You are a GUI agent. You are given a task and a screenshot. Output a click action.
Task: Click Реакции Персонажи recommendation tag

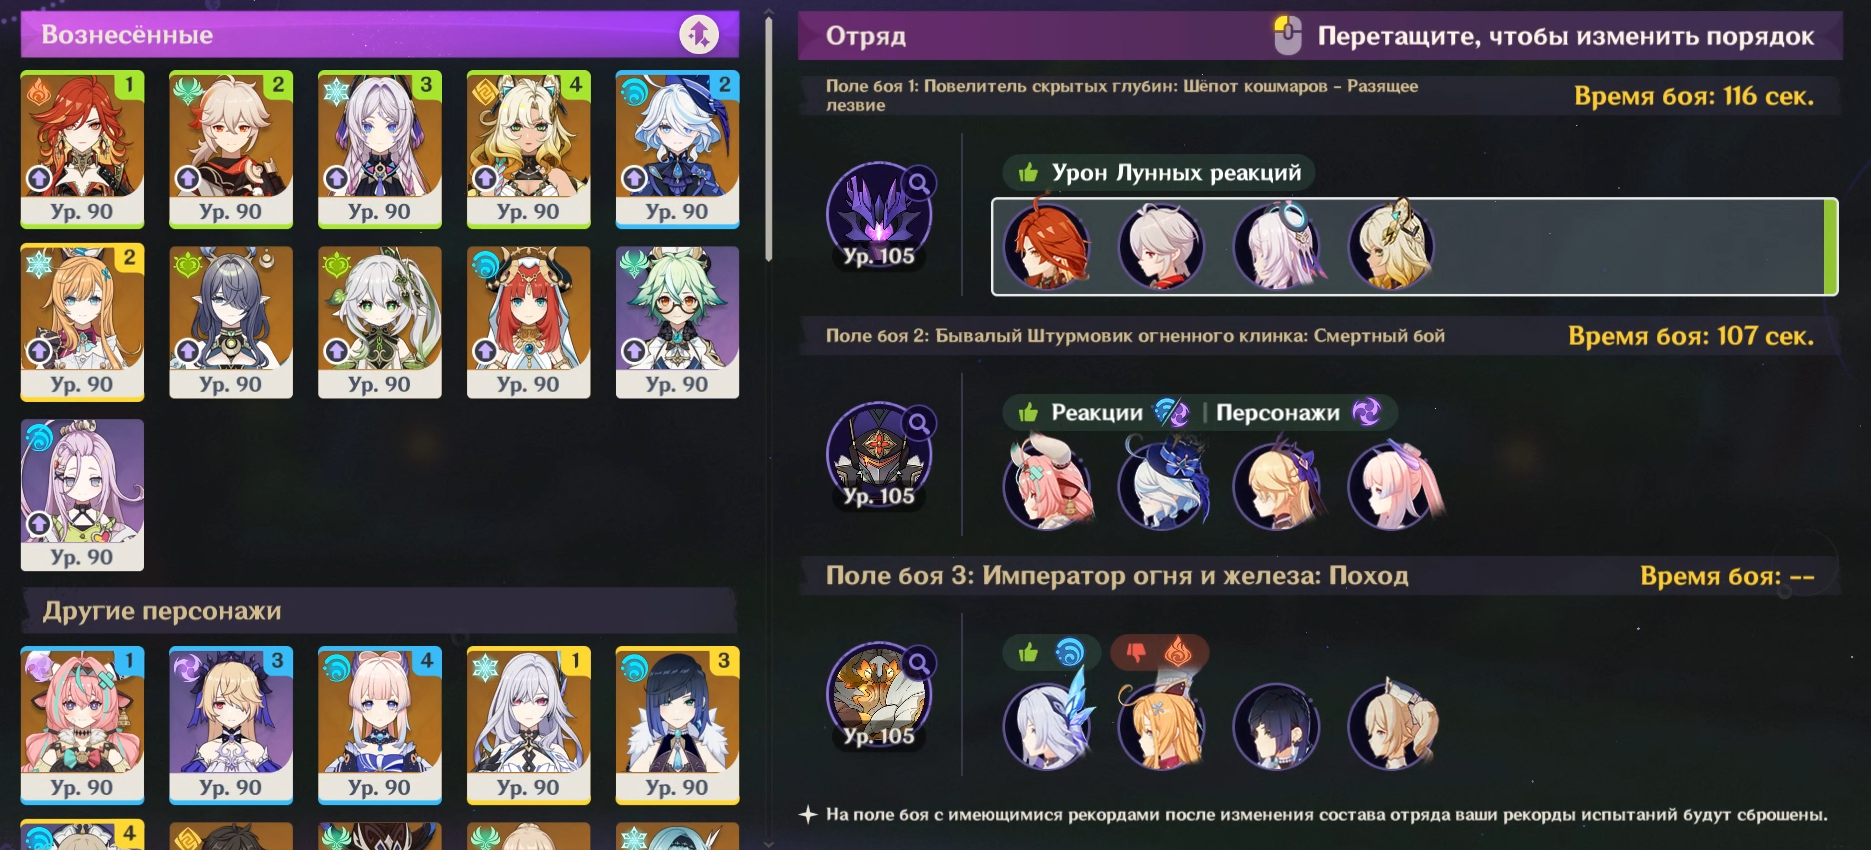click(1200, 412)
